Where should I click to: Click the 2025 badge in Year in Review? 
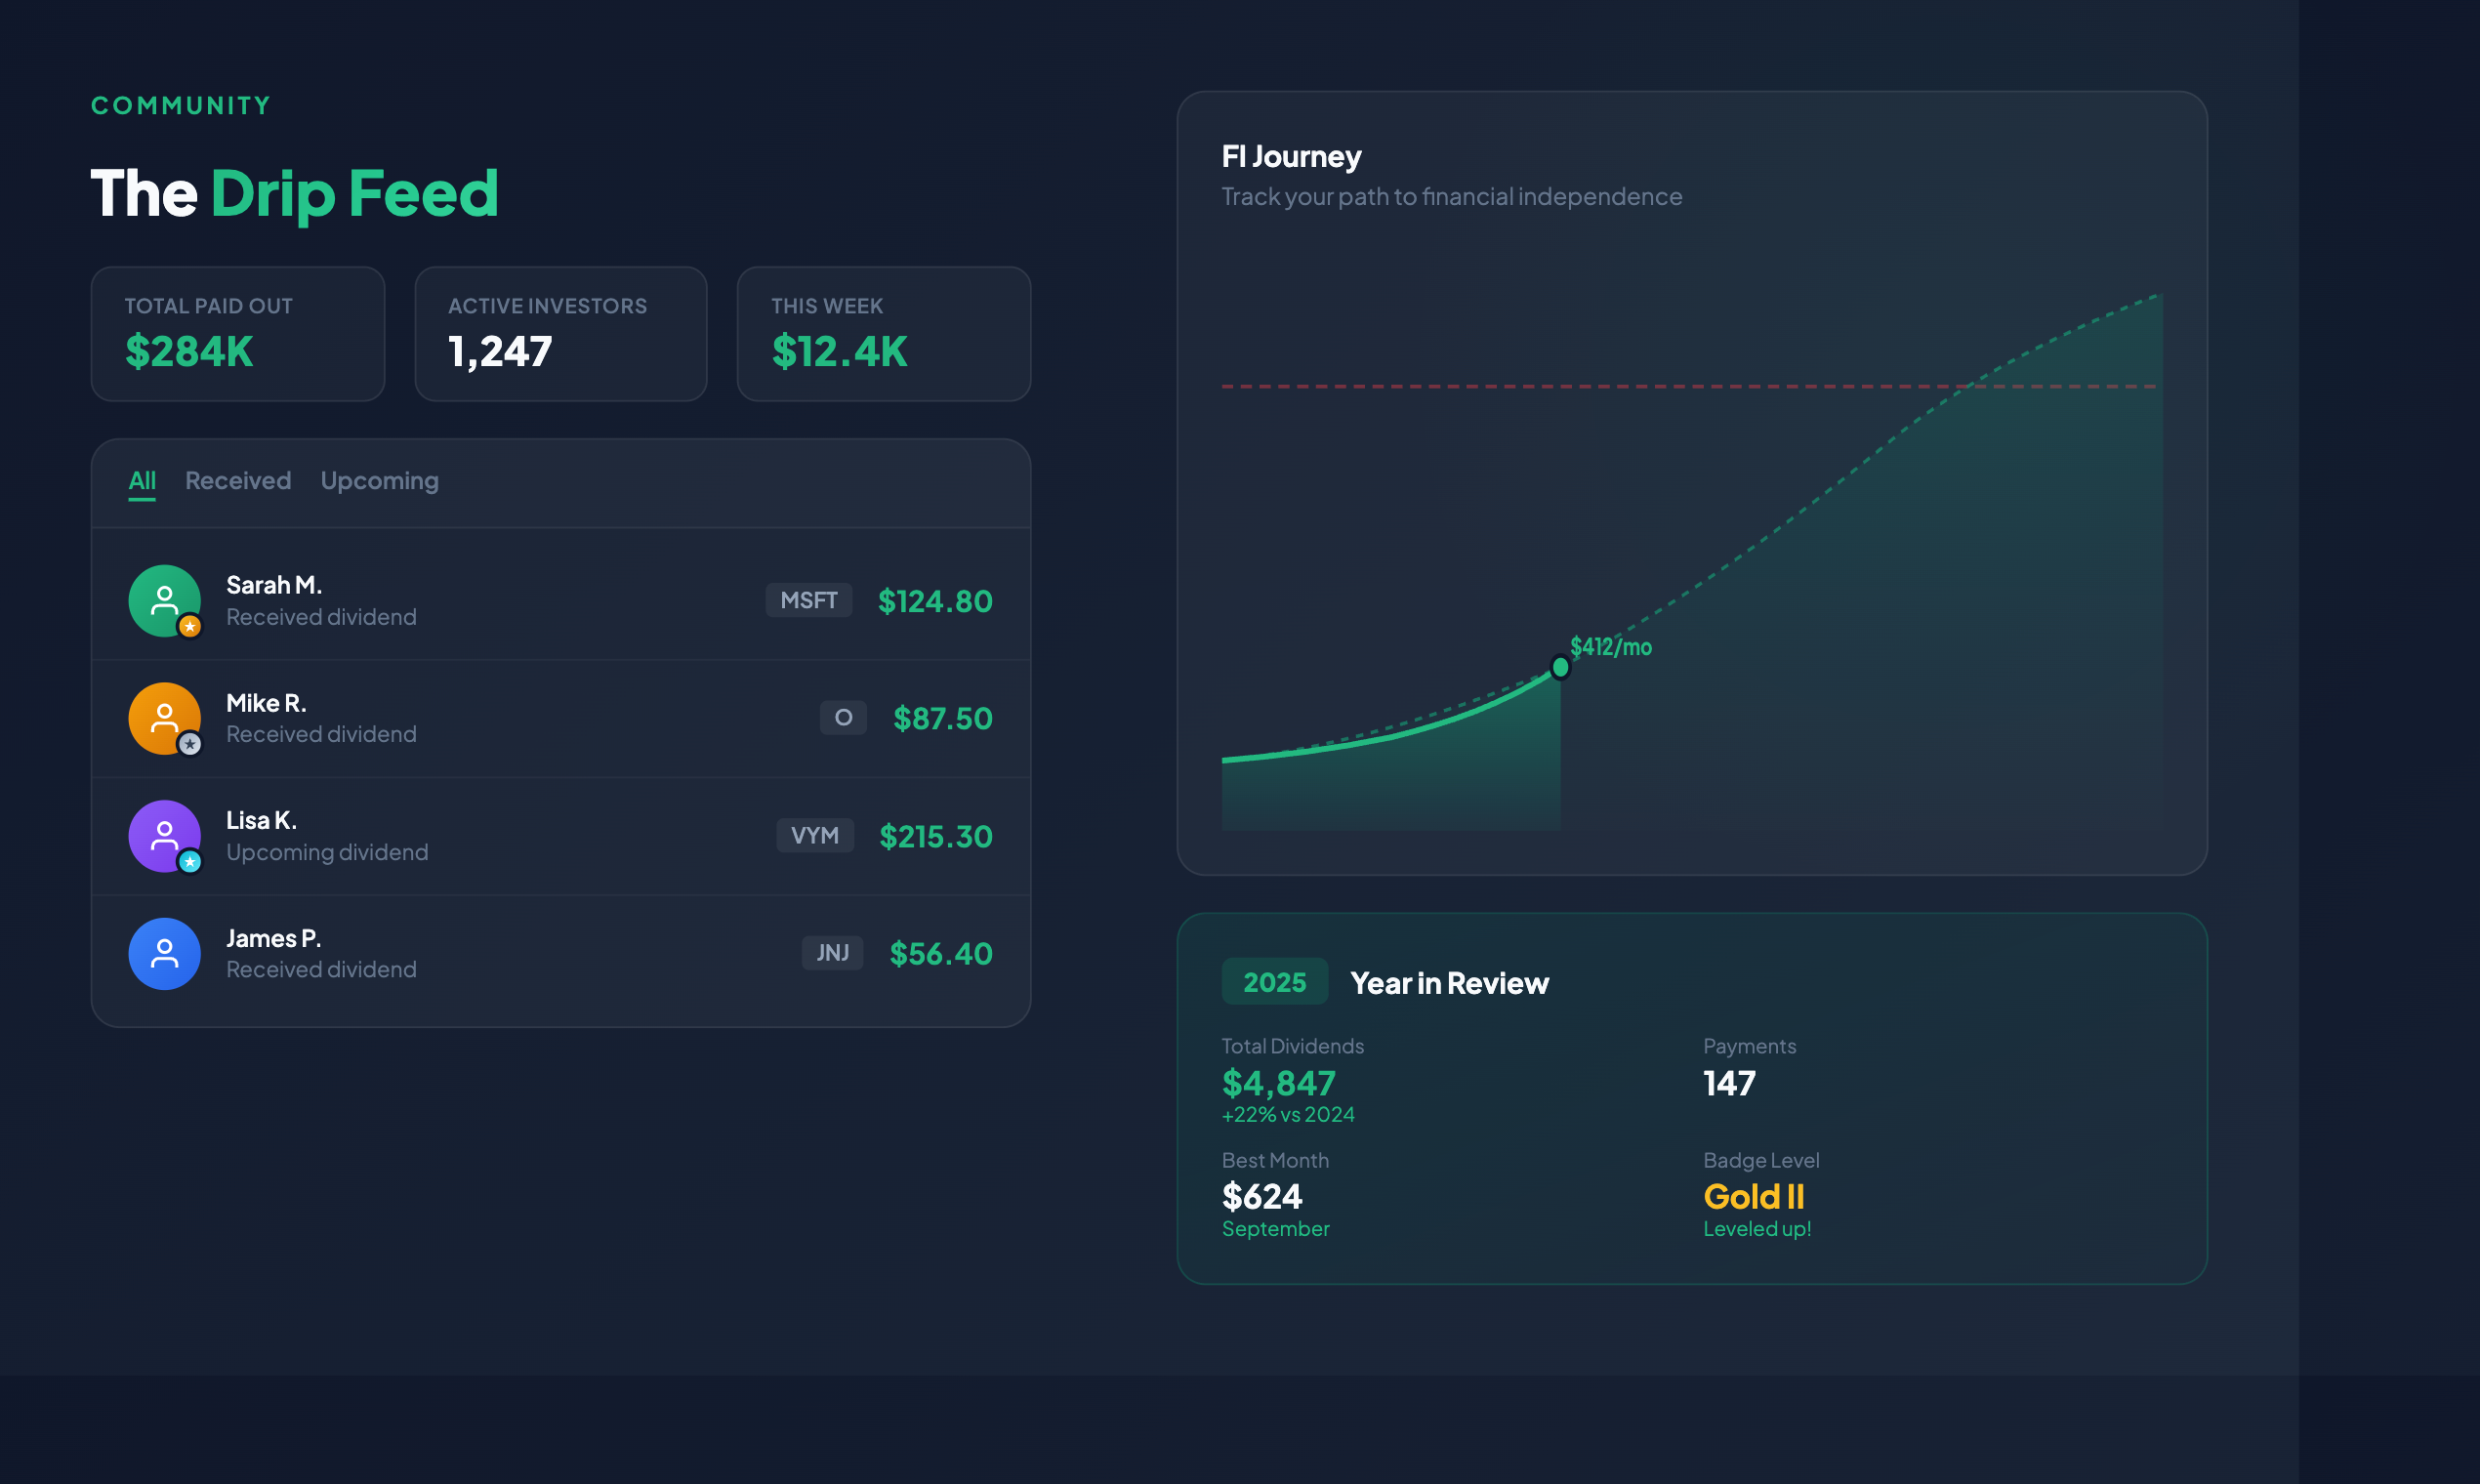tap(1274, 982)
